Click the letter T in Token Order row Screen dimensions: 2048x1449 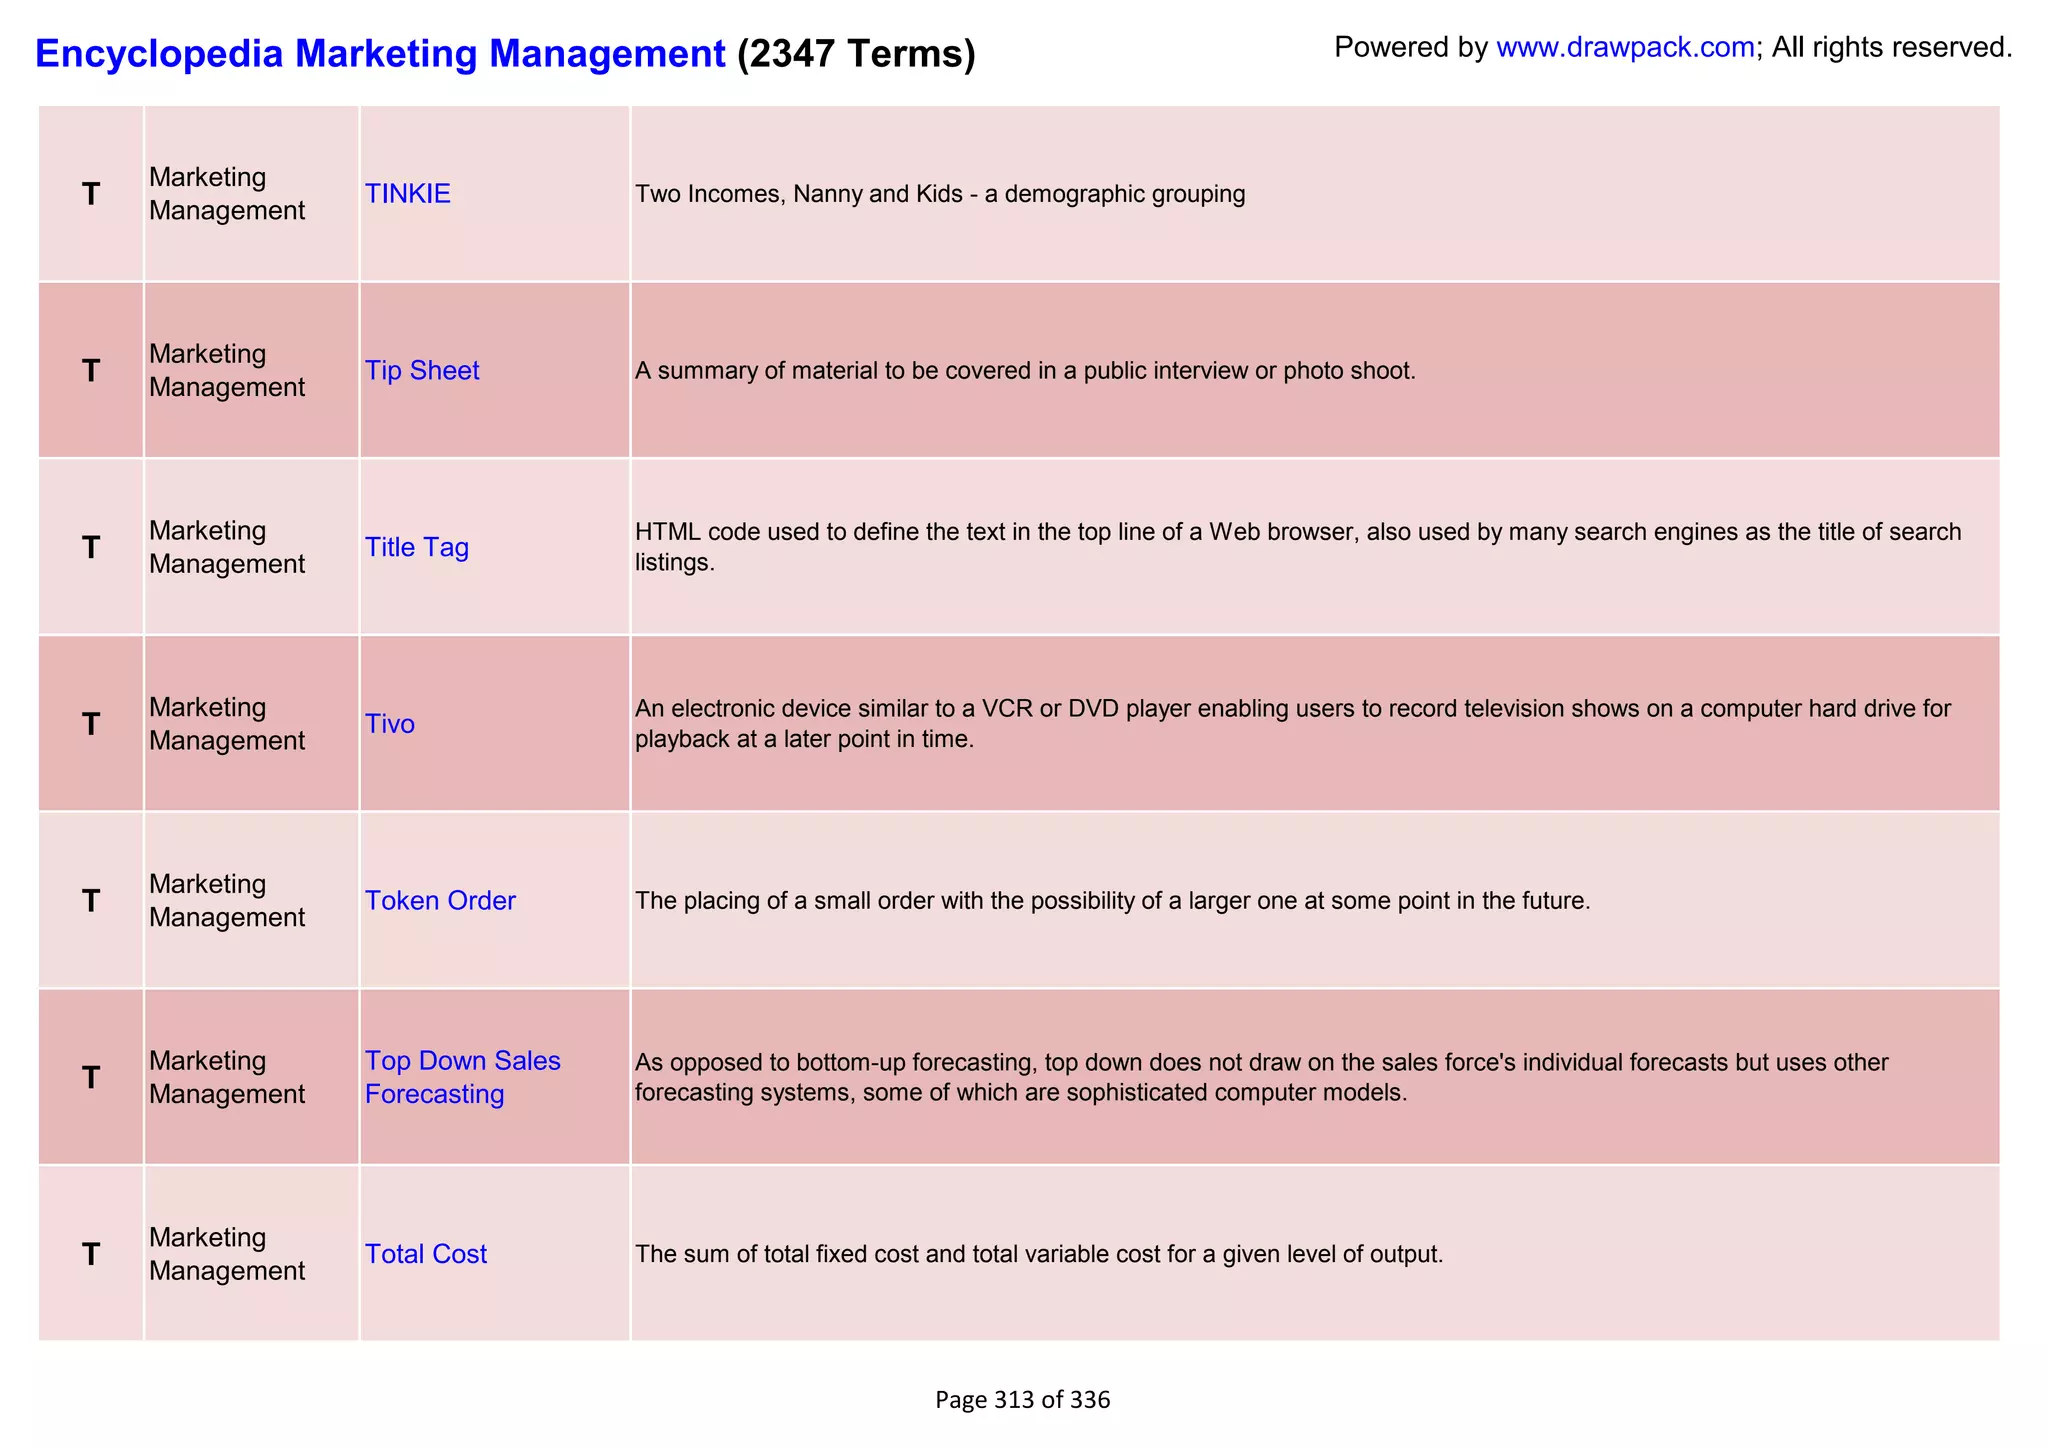91,901
